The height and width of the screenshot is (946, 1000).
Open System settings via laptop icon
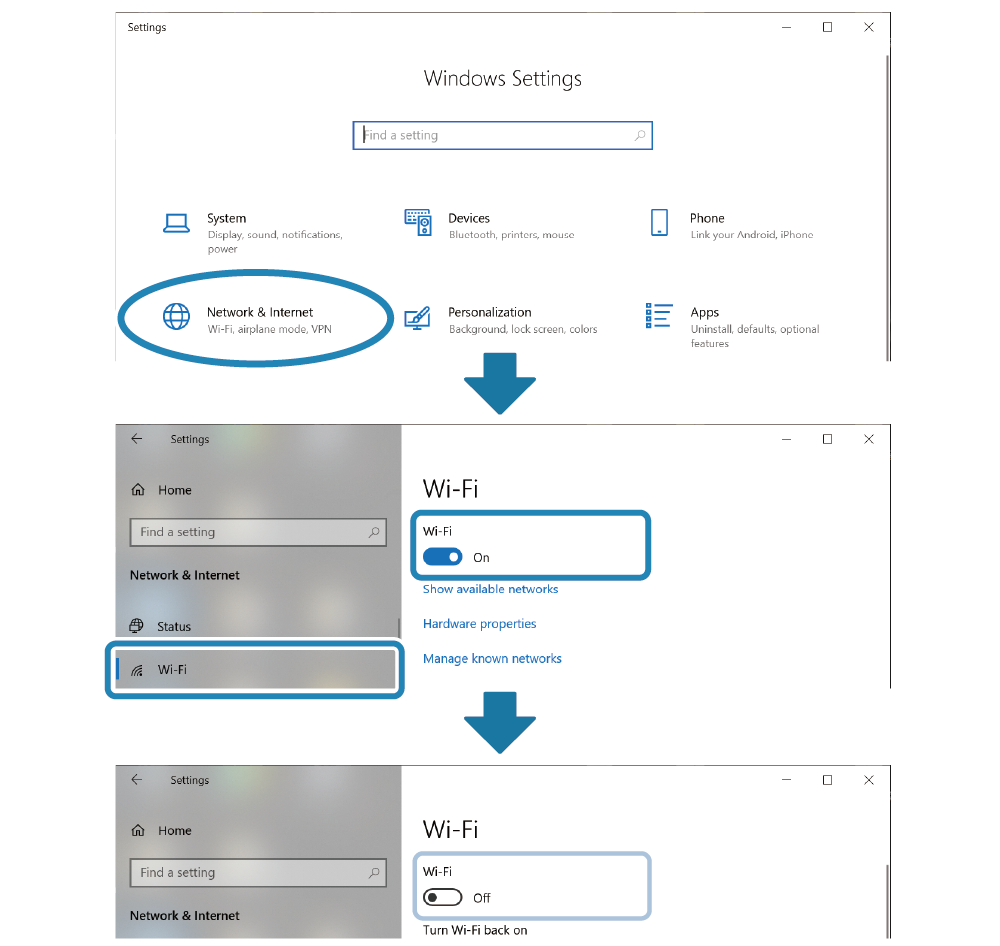[176, 223]
